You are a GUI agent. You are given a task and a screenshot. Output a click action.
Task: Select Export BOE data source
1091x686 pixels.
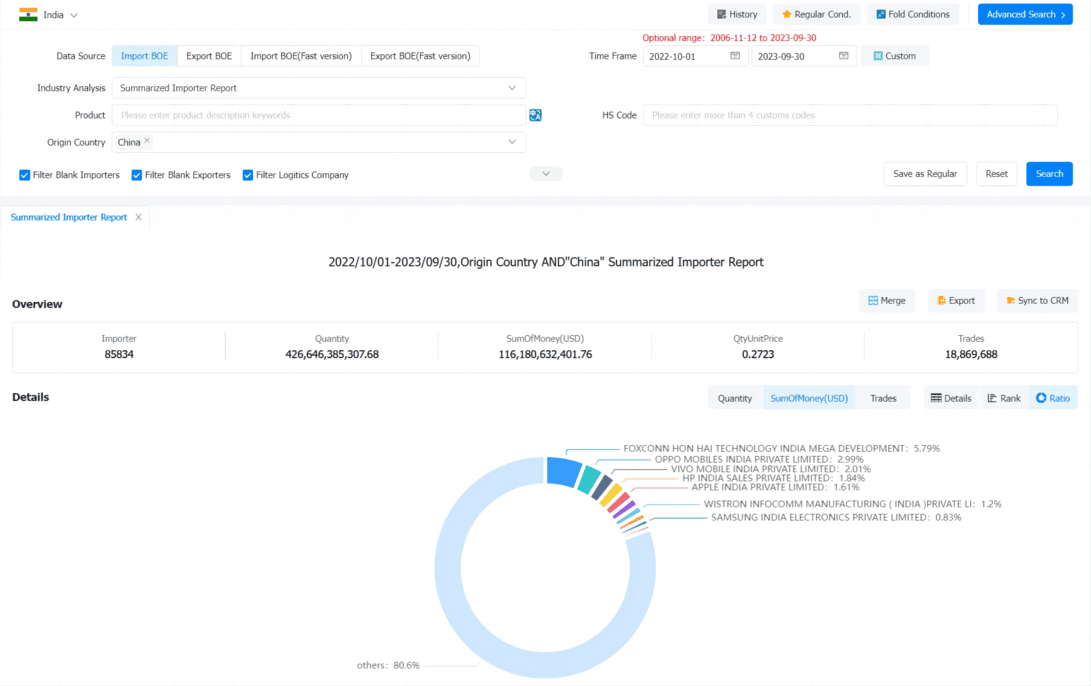209,56
